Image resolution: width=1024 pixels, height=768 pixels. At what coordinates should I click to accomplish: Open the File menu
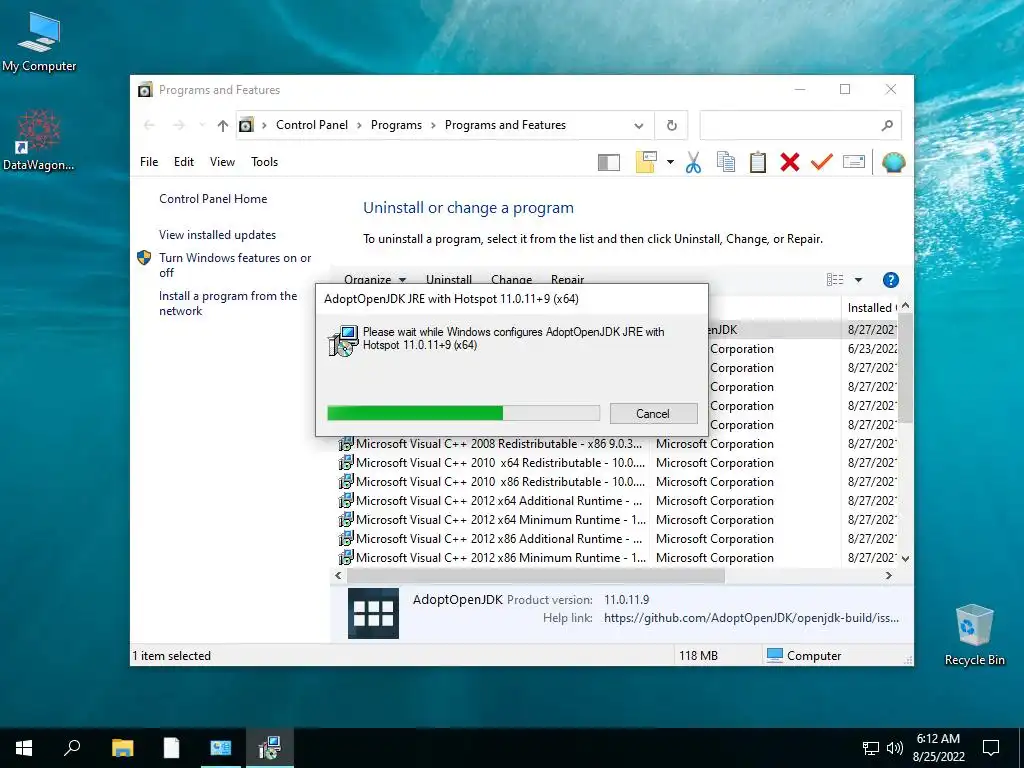(149, 162)
